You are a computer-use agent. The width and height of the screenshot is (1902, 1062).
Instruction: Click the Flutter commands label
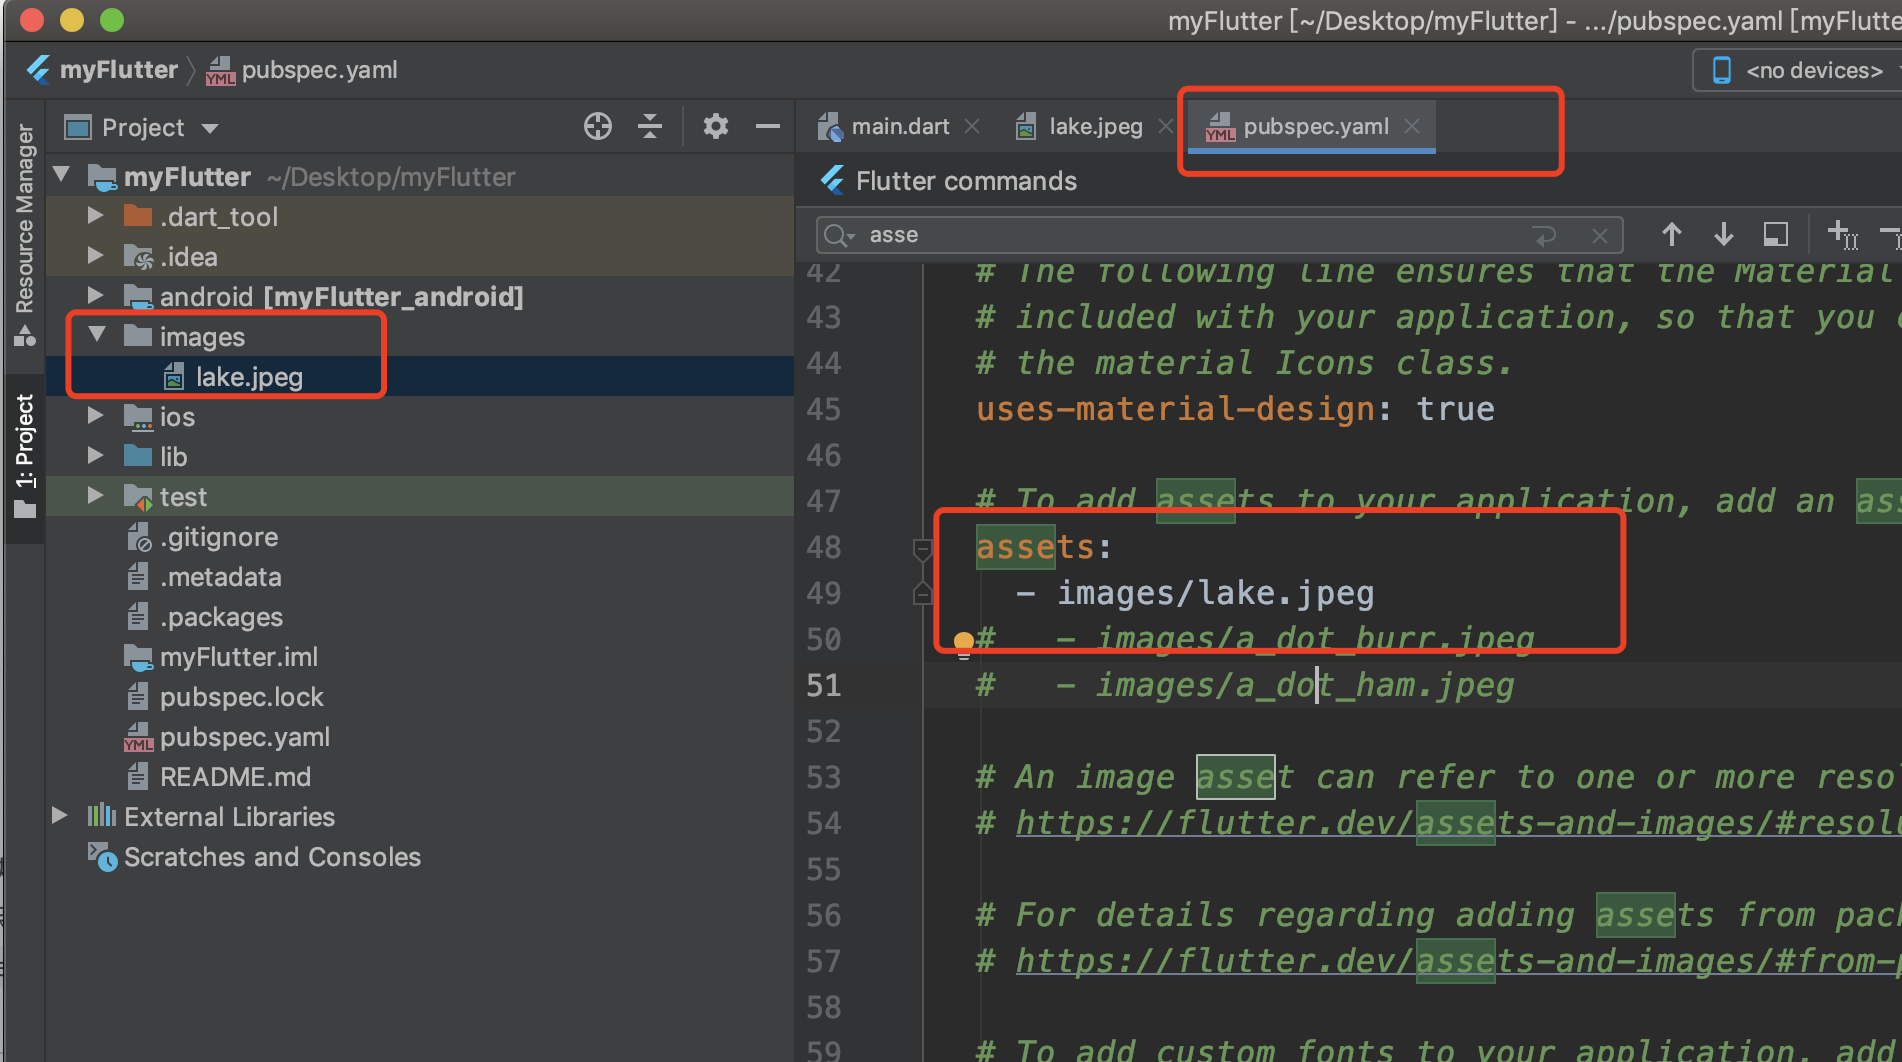[966, 181]
